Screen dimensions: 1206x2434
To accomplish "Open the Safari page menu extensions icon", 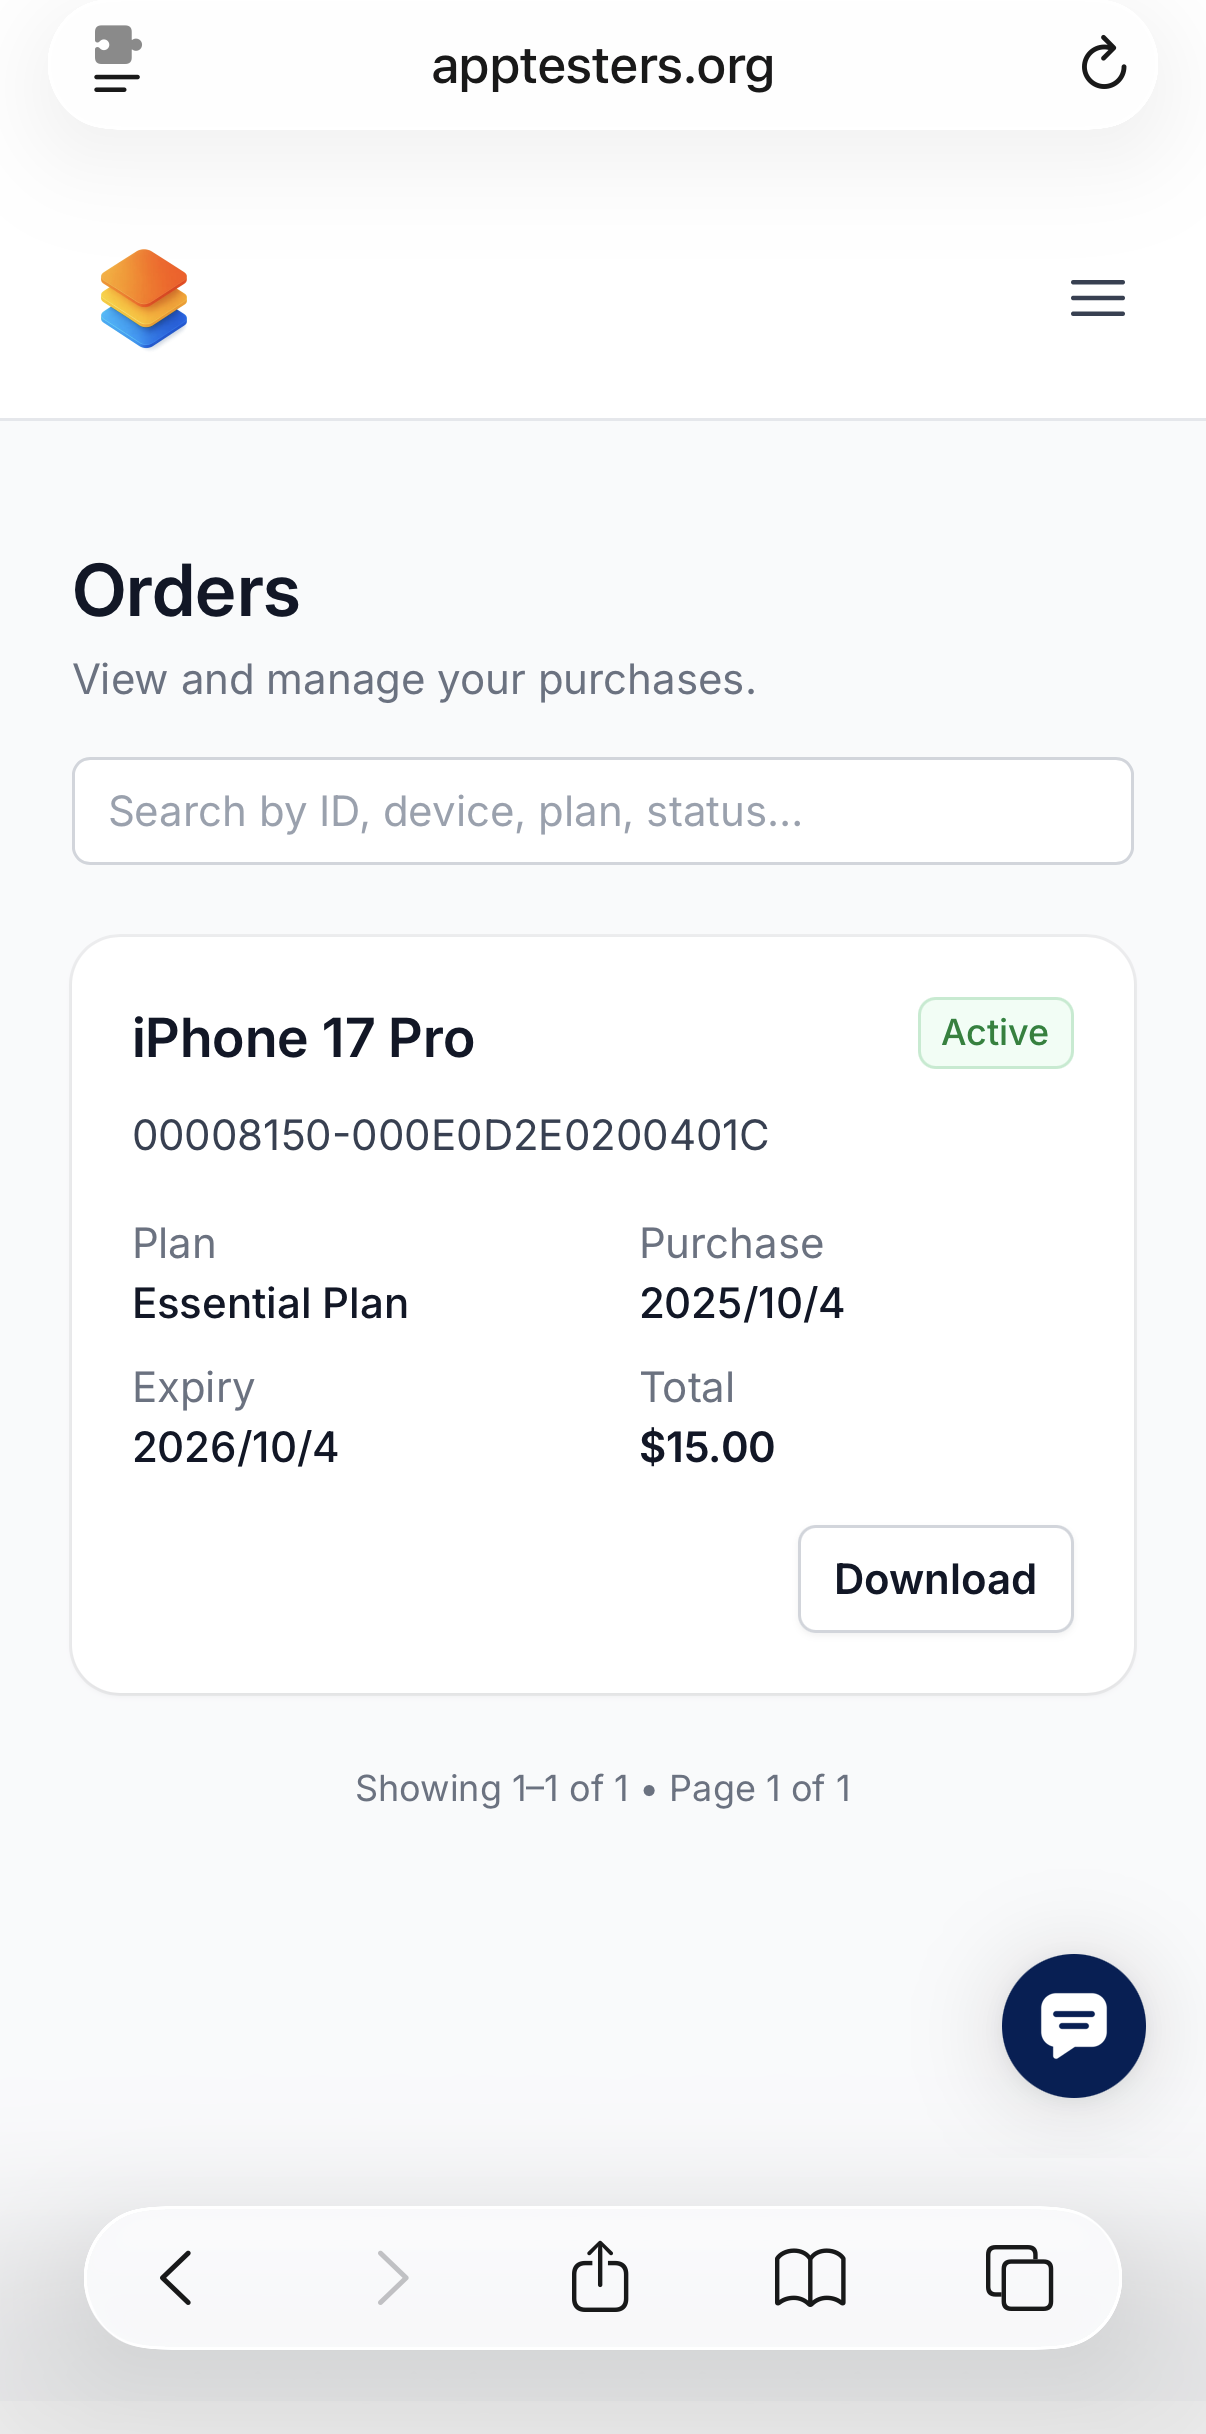I will [117, 60].
